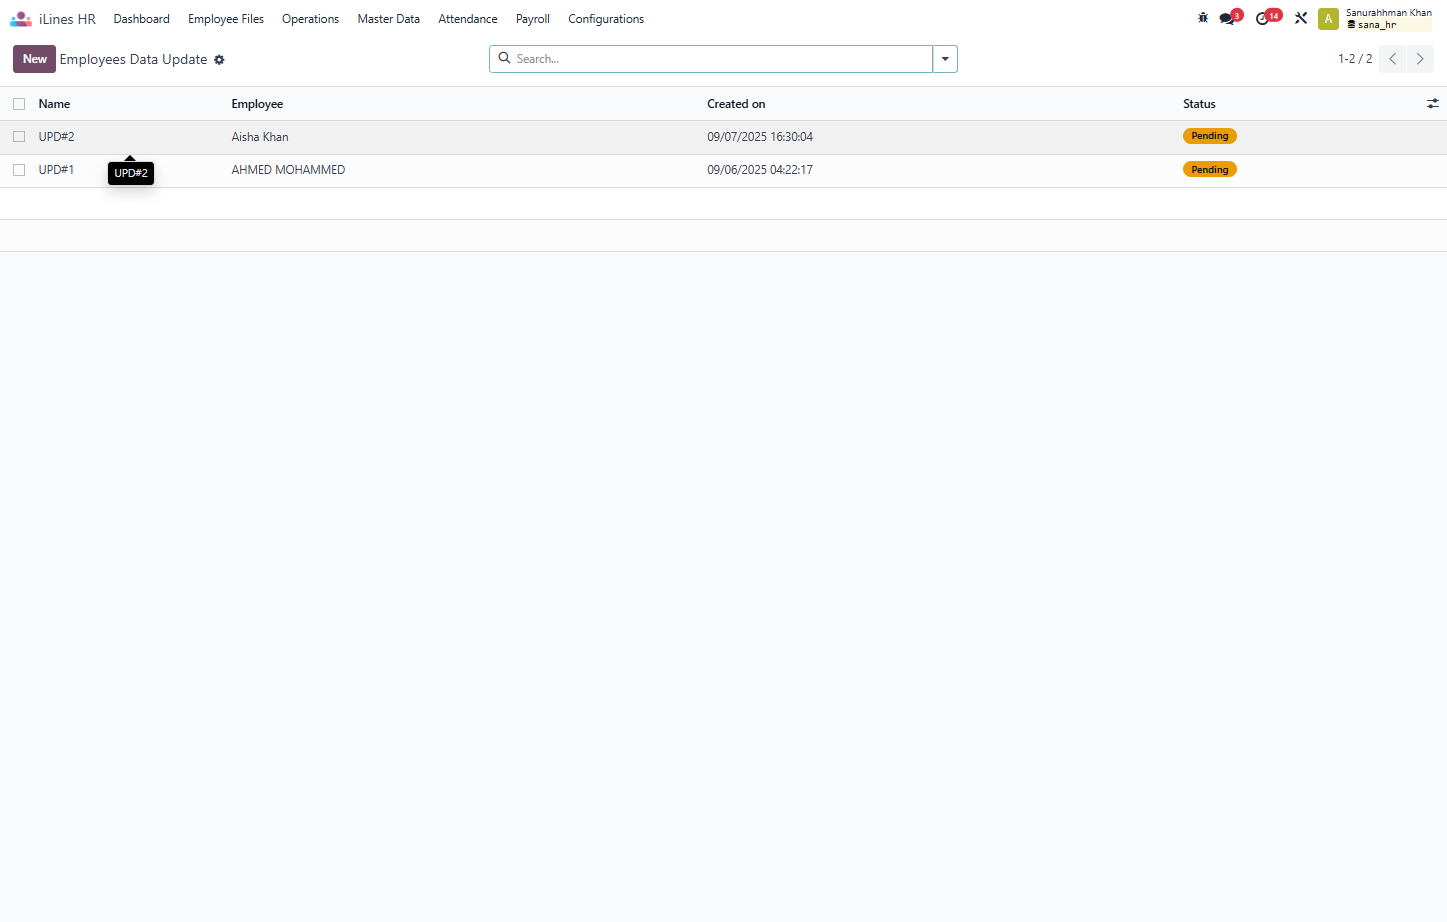Viewport: 1447px width, 922px height.
Task: Go to next page of records
Action: 1420,59
